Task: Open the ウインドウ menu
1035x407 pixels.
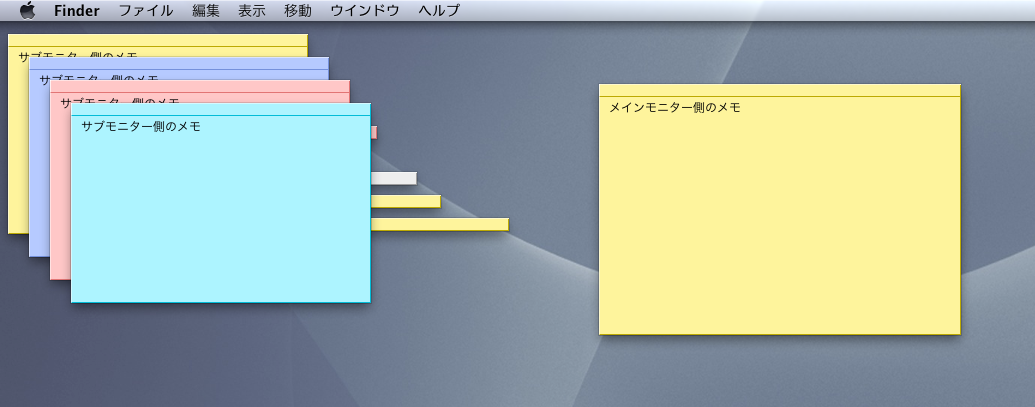Action: coord(365,11)
